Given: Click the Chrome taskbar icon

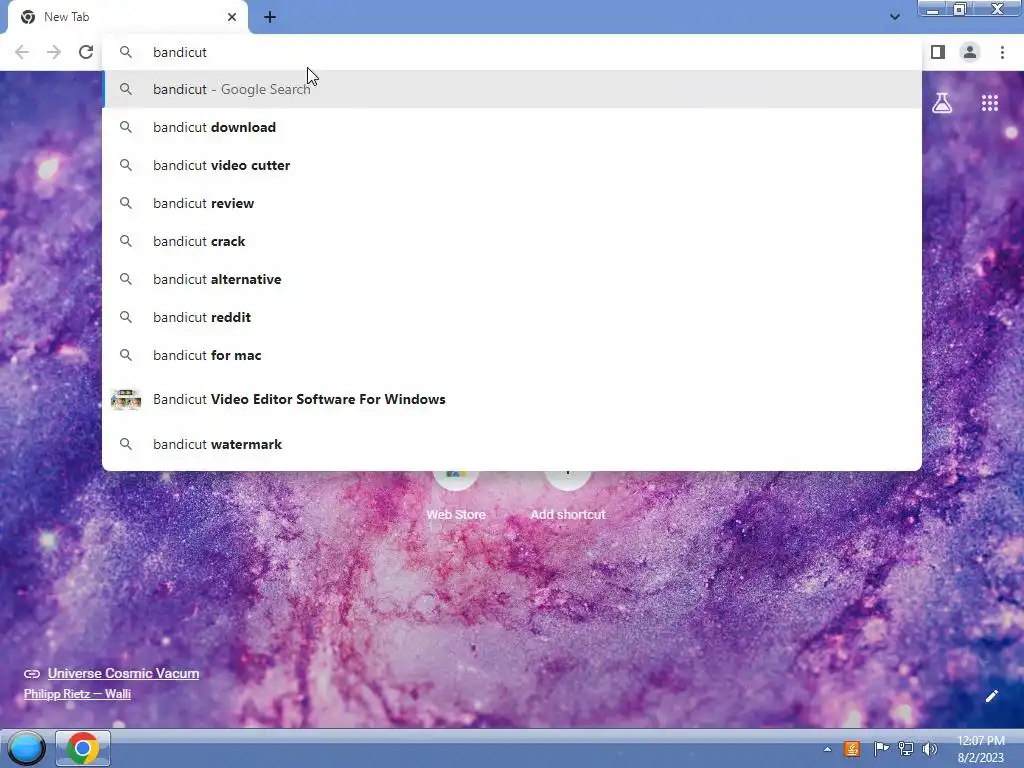Looking at the screenshot, I should point(82,748).
